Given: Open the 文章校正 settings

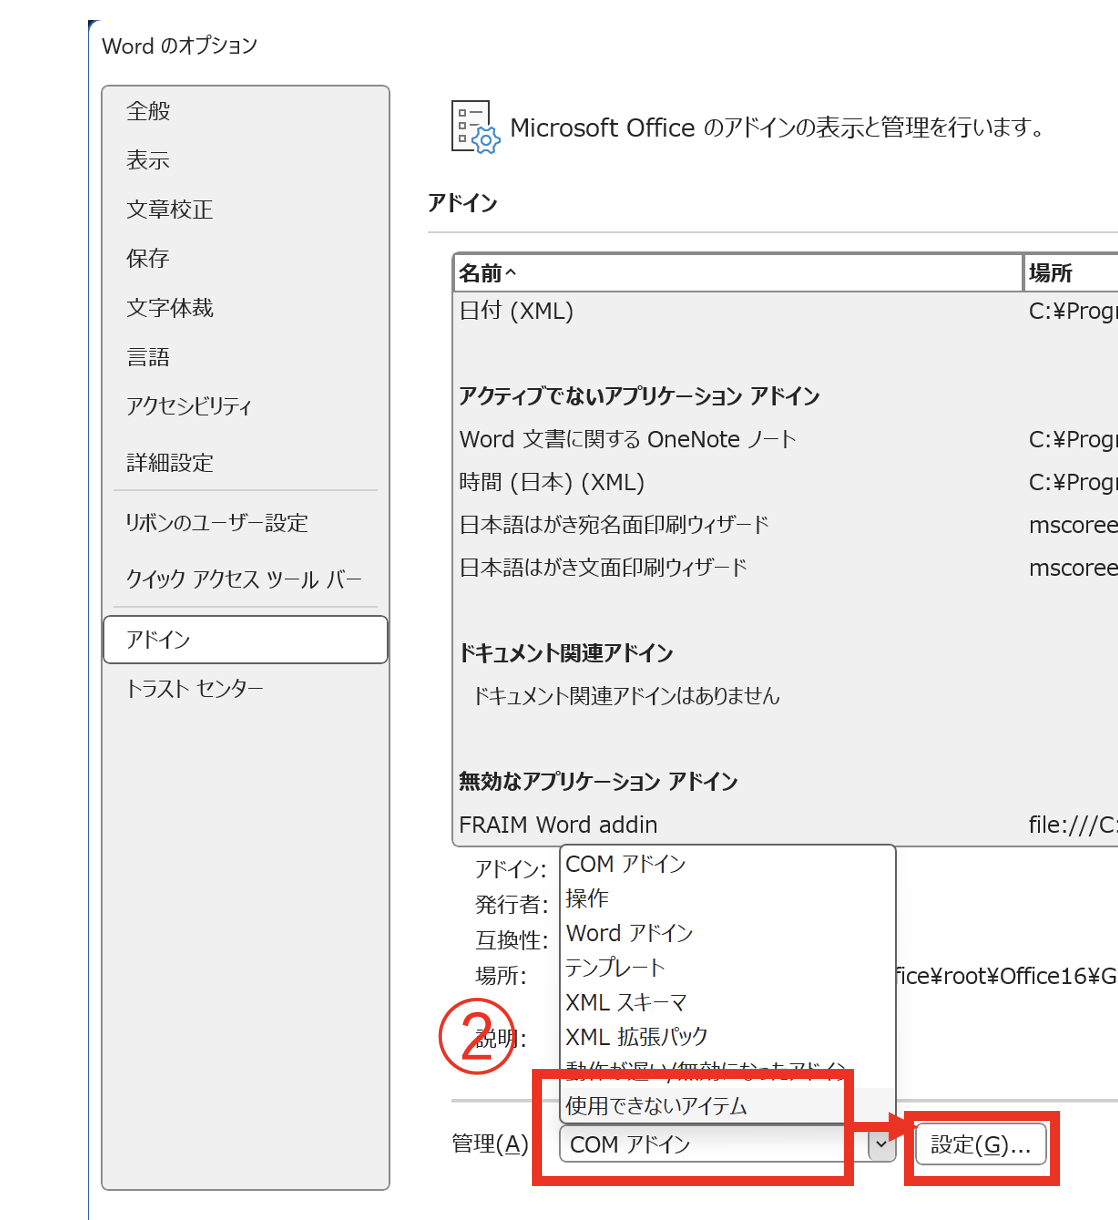Looking at the screenshot, I should tap(170, 209).
